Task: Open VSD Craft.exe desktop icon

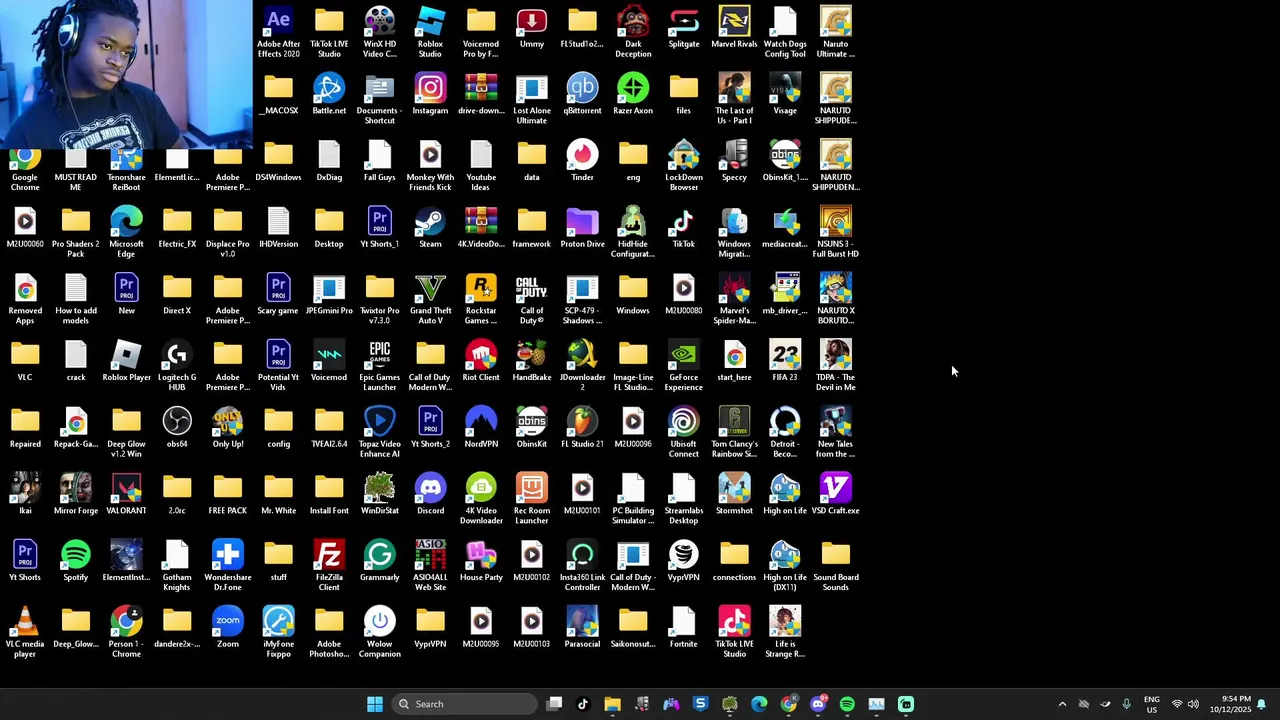Action: 836,495
